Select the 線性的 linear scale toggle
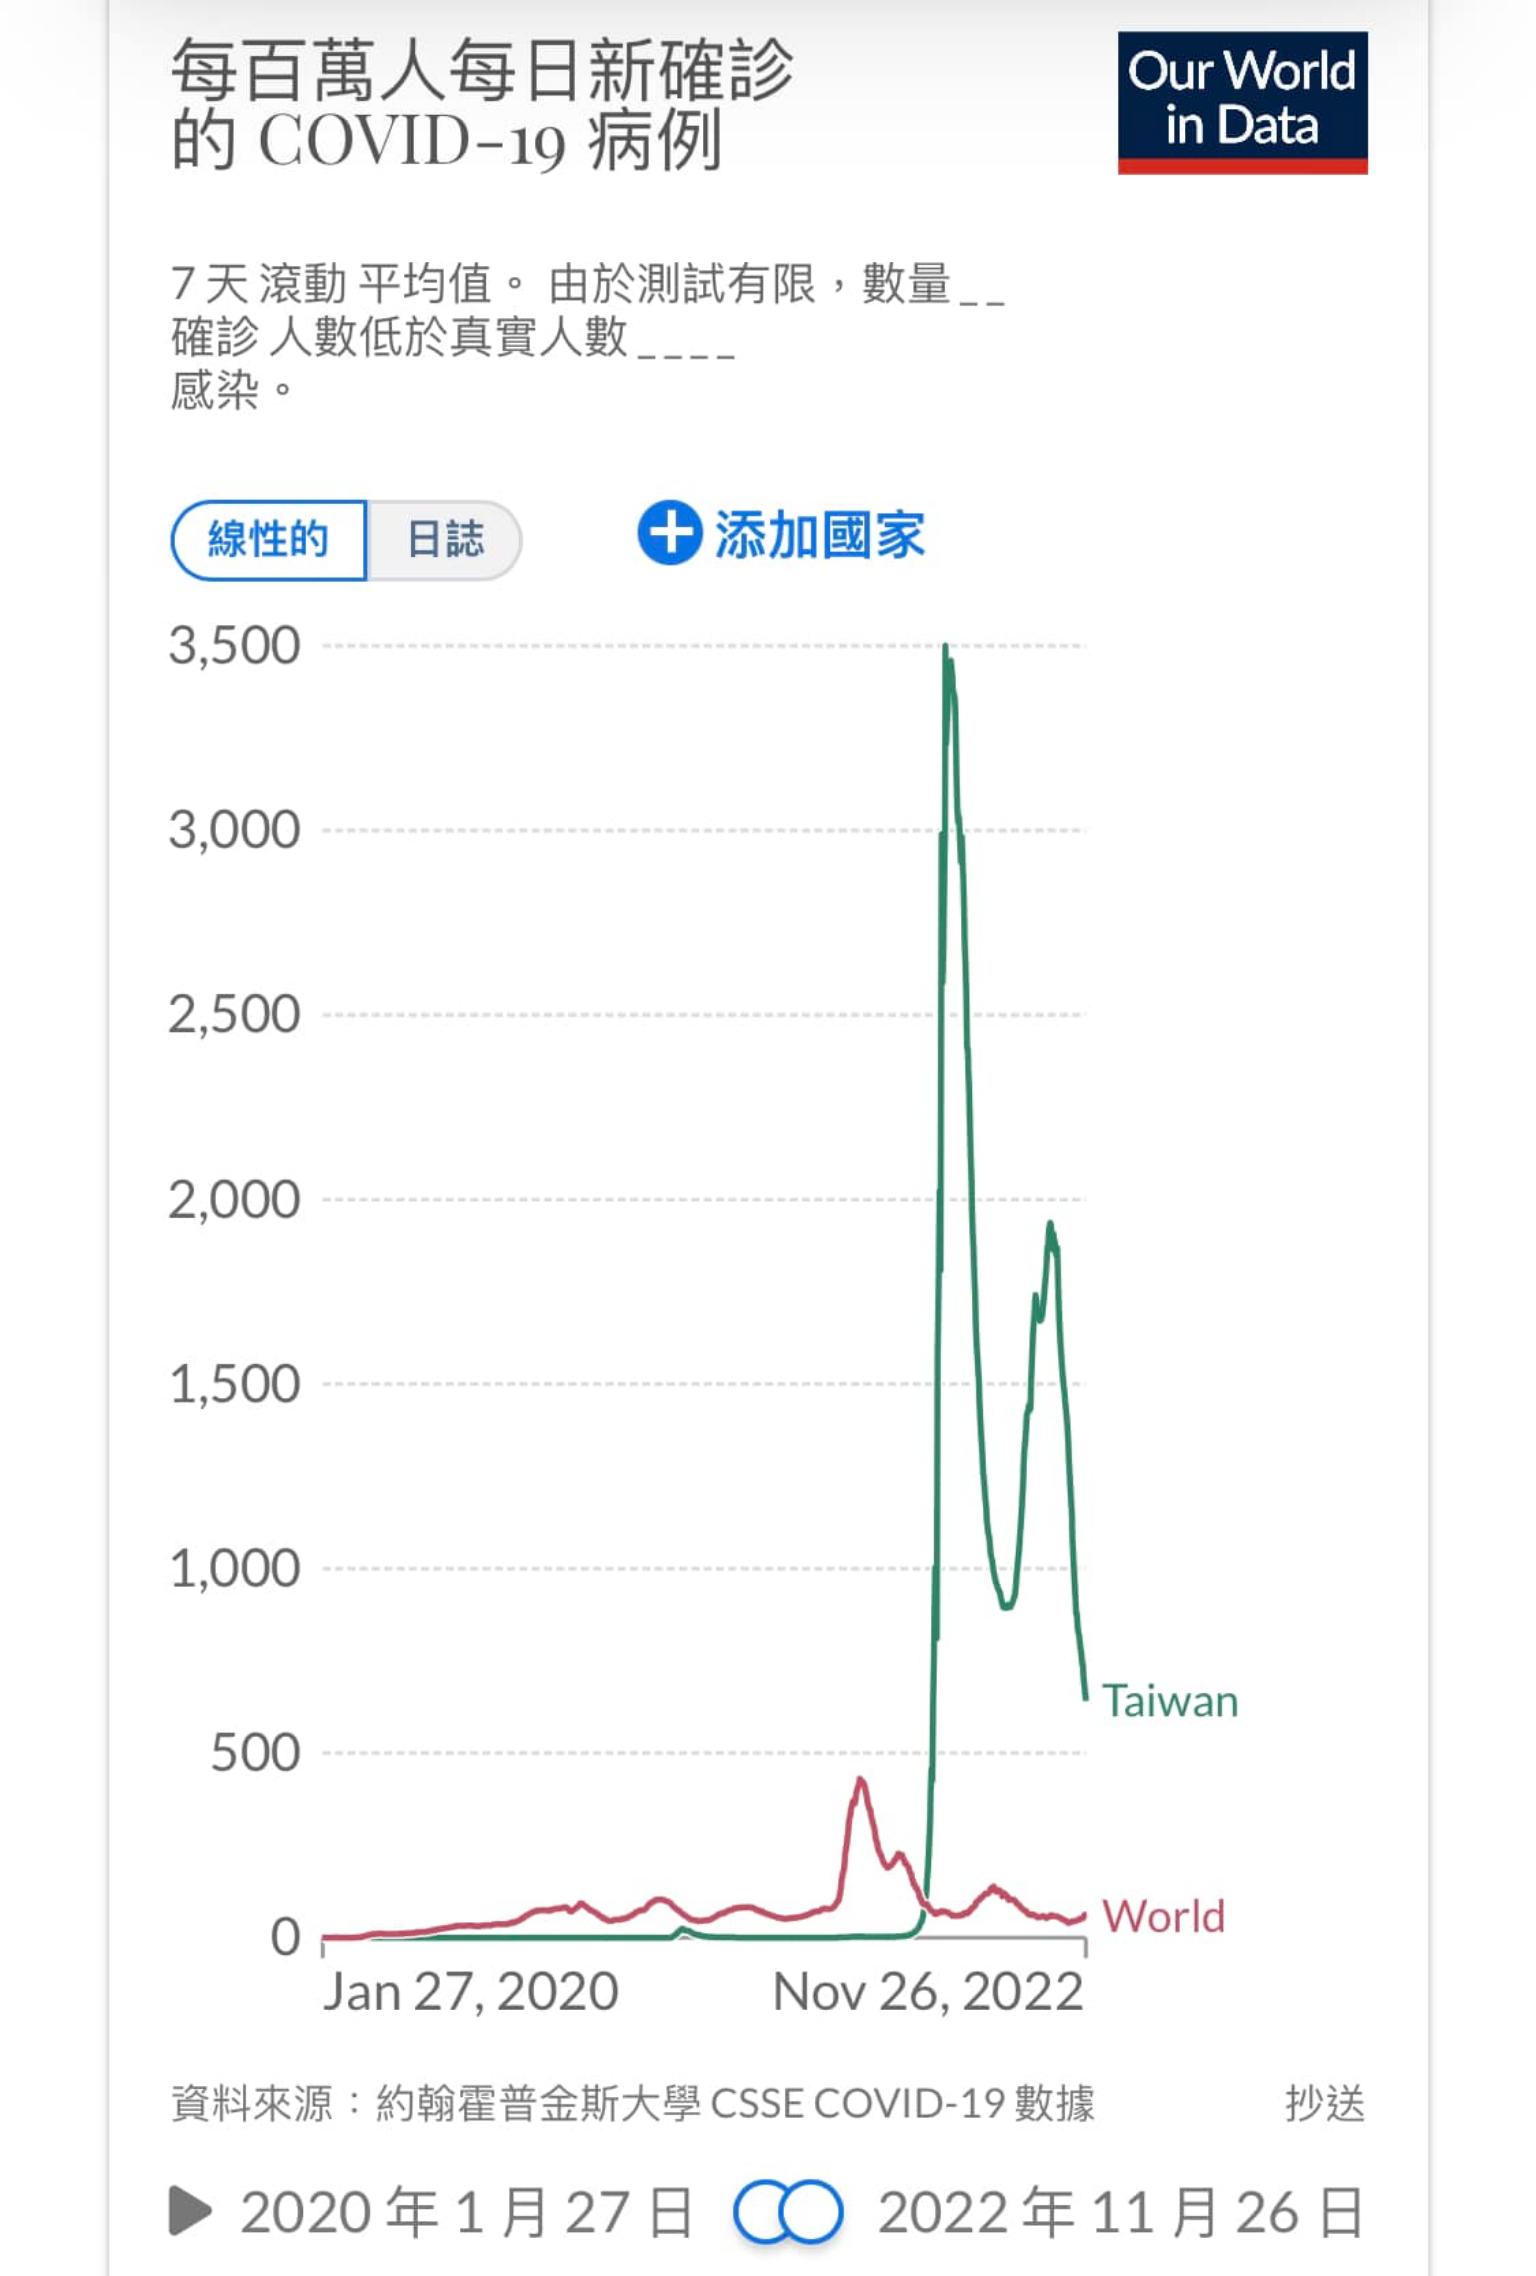This screenshot has width=1536, height=2276. click(268, 540)
